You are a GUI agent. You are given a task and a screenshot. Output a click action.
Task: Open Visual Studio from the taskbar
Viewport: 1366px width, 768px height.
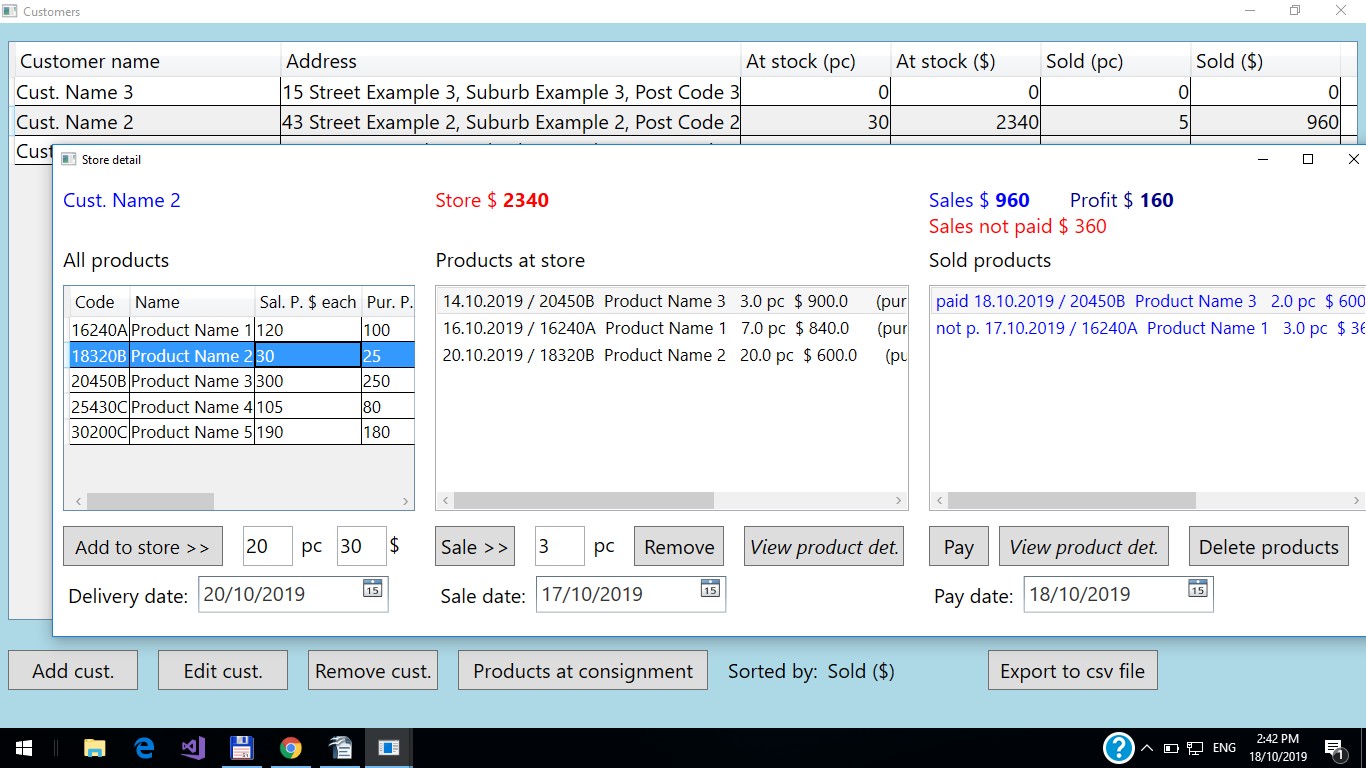pos(193,748)
